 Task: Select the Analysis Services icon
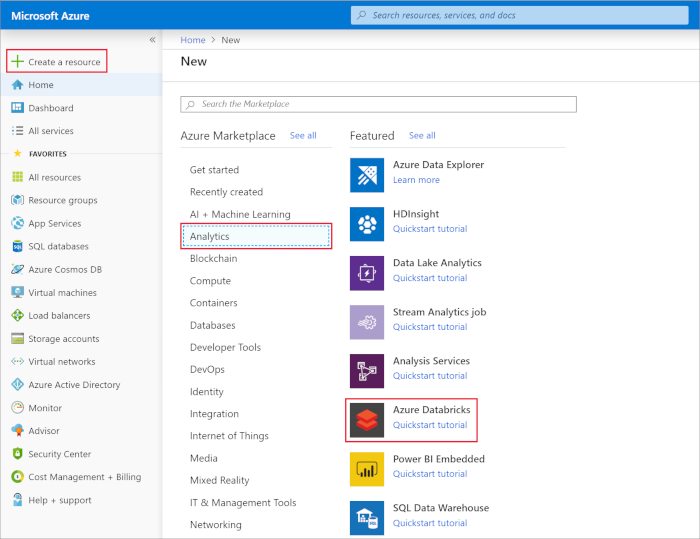click(367, 372)
